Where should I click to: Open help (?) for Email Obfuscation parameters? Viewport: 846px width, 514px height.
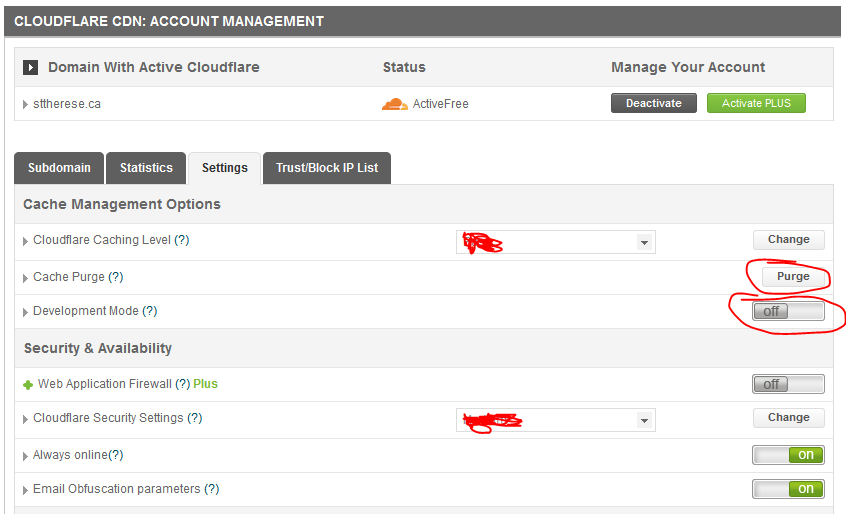click(x=211, y=489)
